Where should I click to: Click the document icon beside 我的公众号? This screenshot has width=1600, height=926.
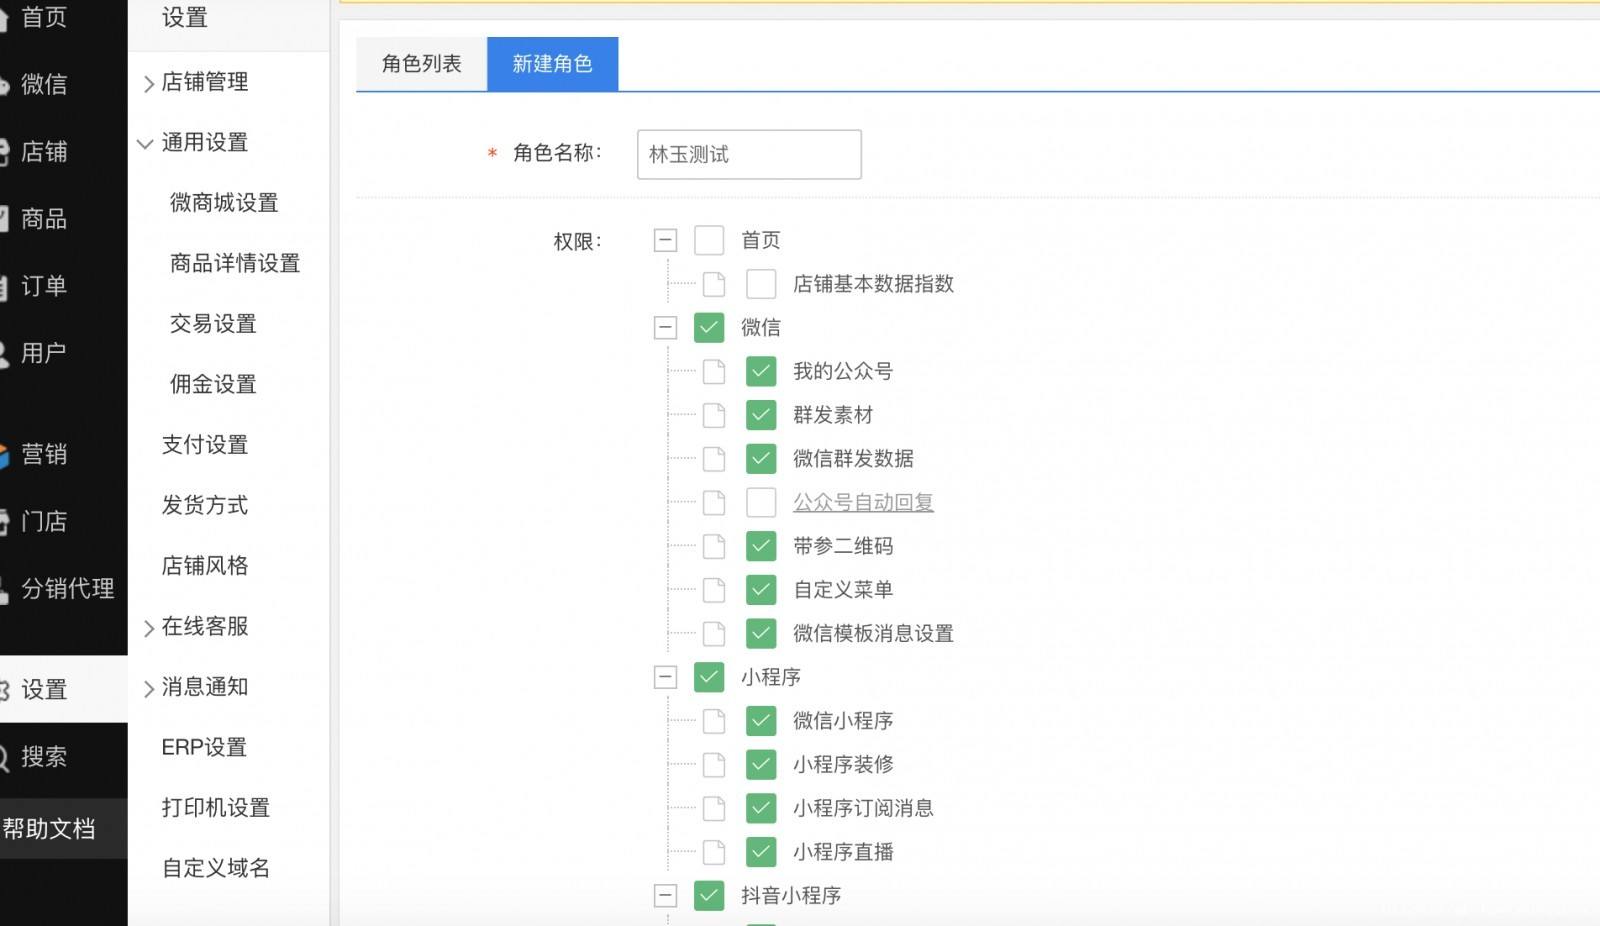tap(714, 371)
